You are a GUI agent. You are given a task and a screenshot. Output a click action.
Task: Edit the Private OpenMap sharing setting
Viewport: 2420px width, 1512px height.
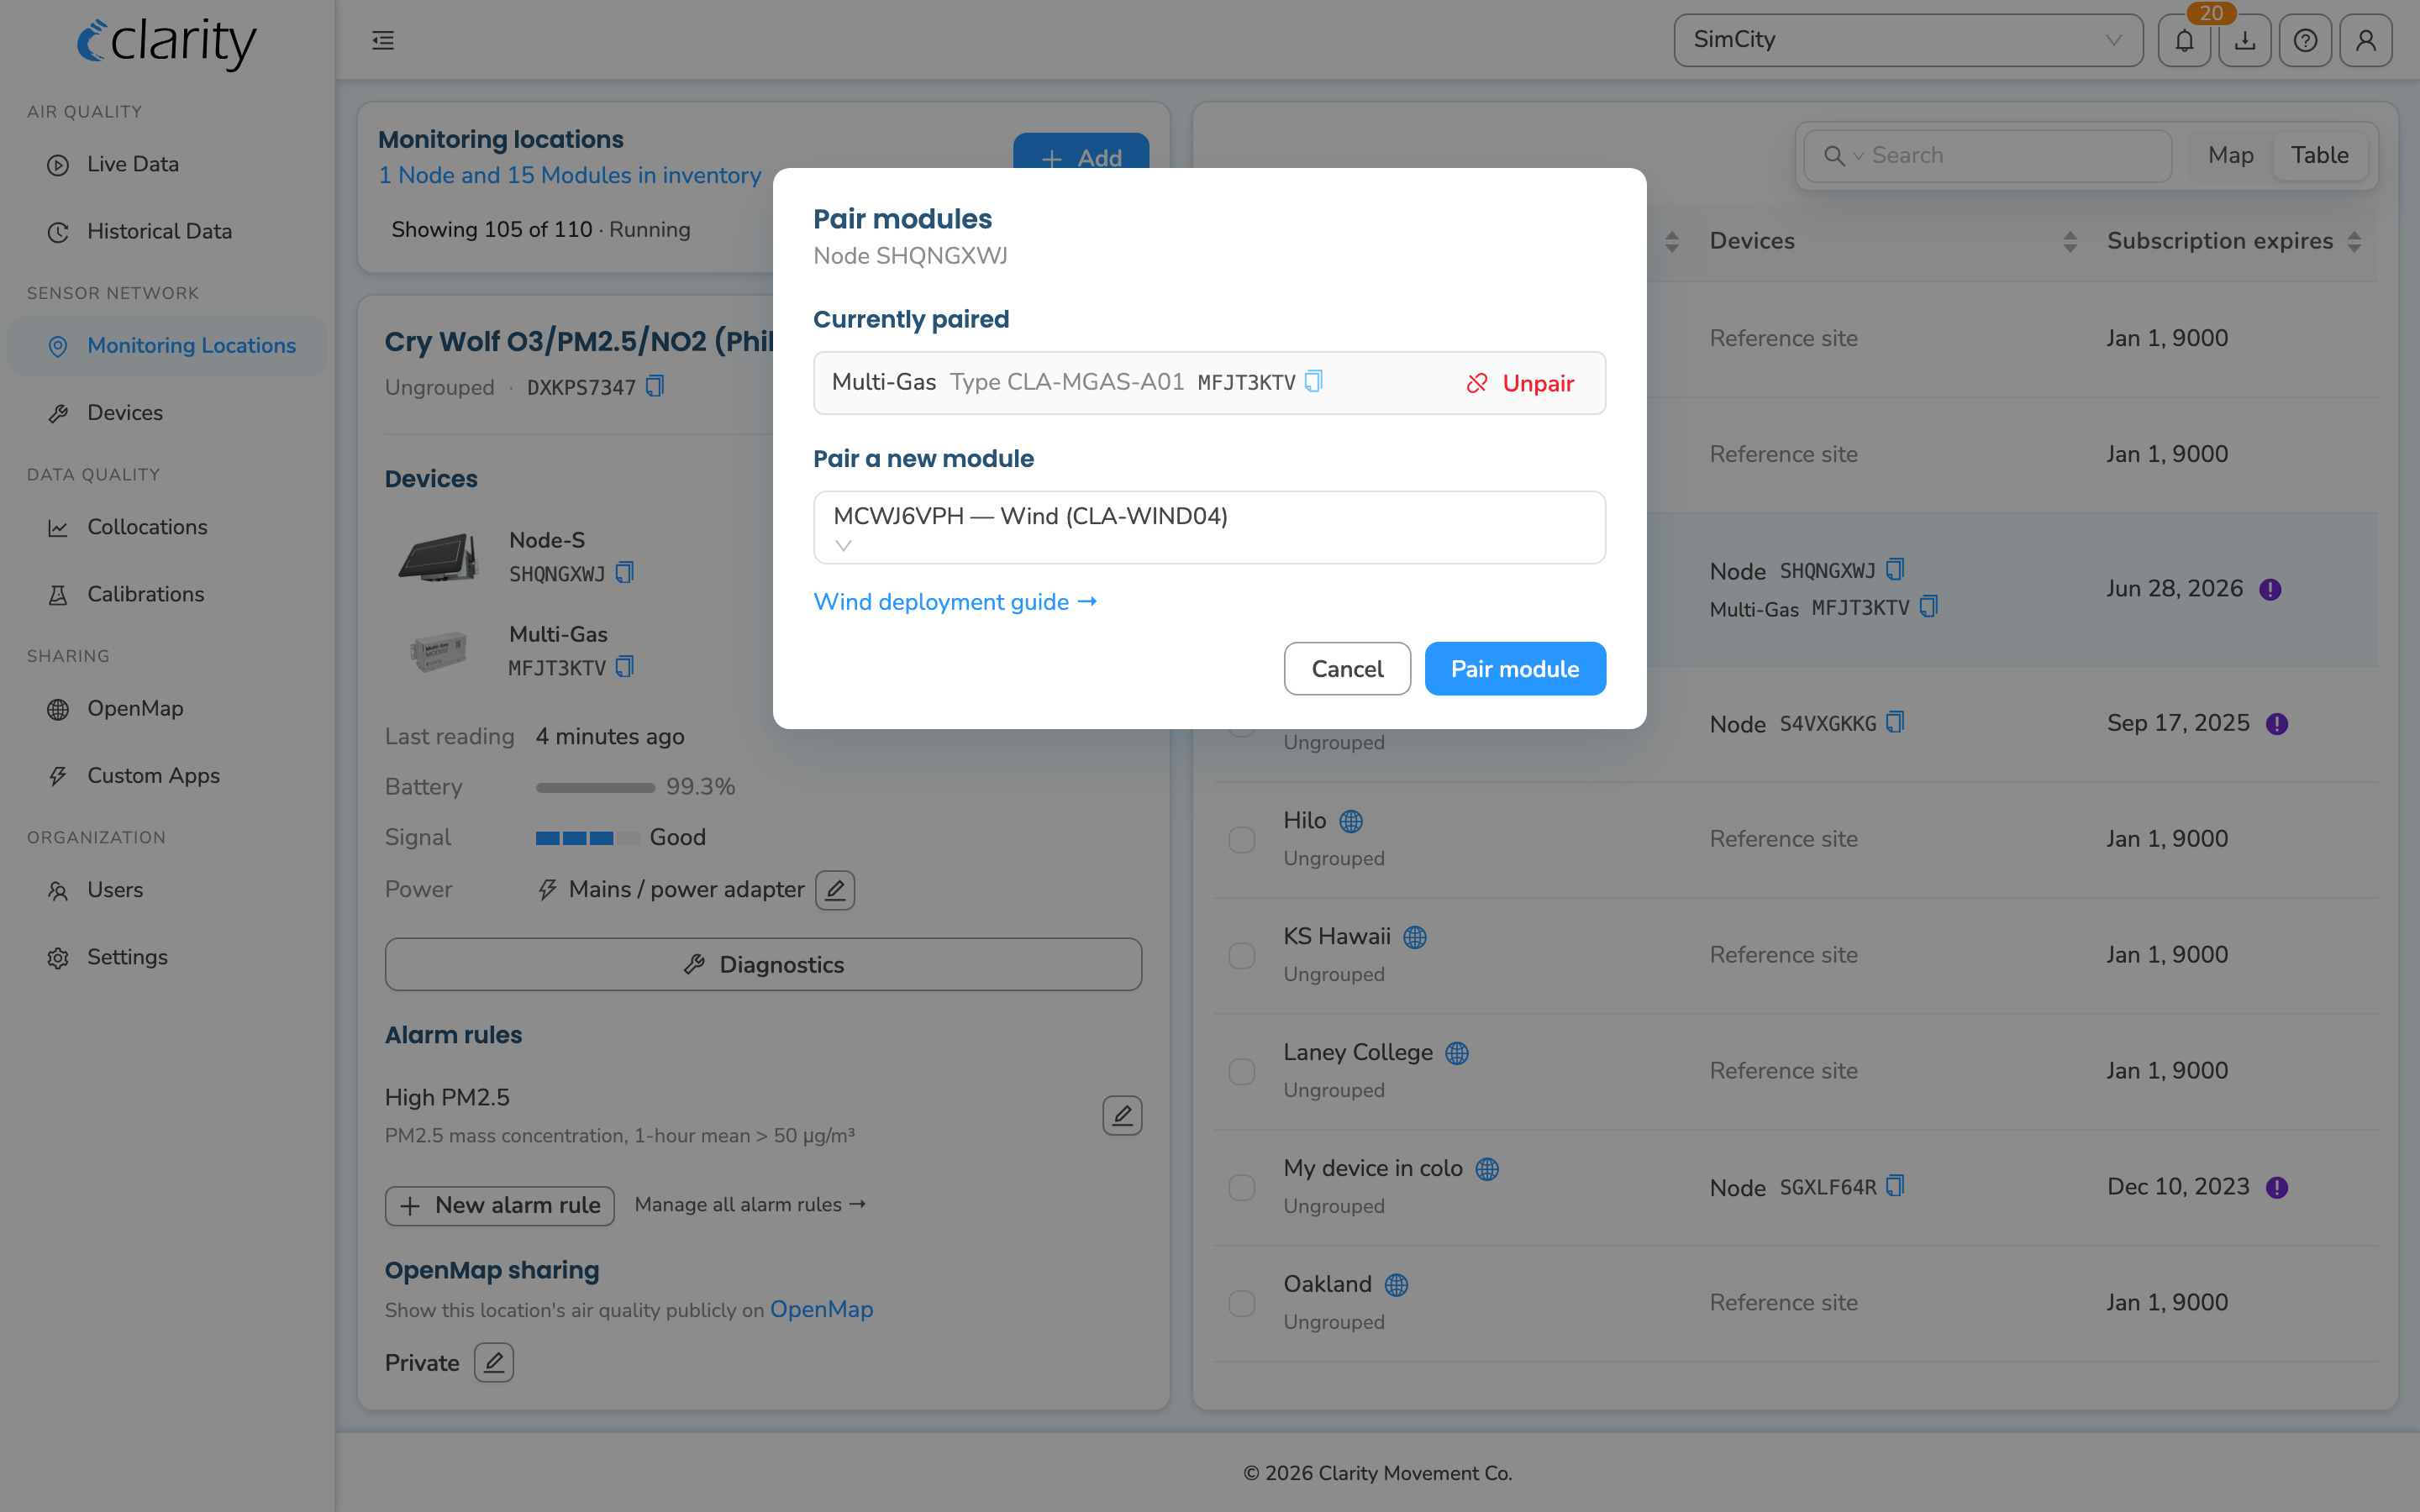pyautogui.click(x=494, y=1362)
